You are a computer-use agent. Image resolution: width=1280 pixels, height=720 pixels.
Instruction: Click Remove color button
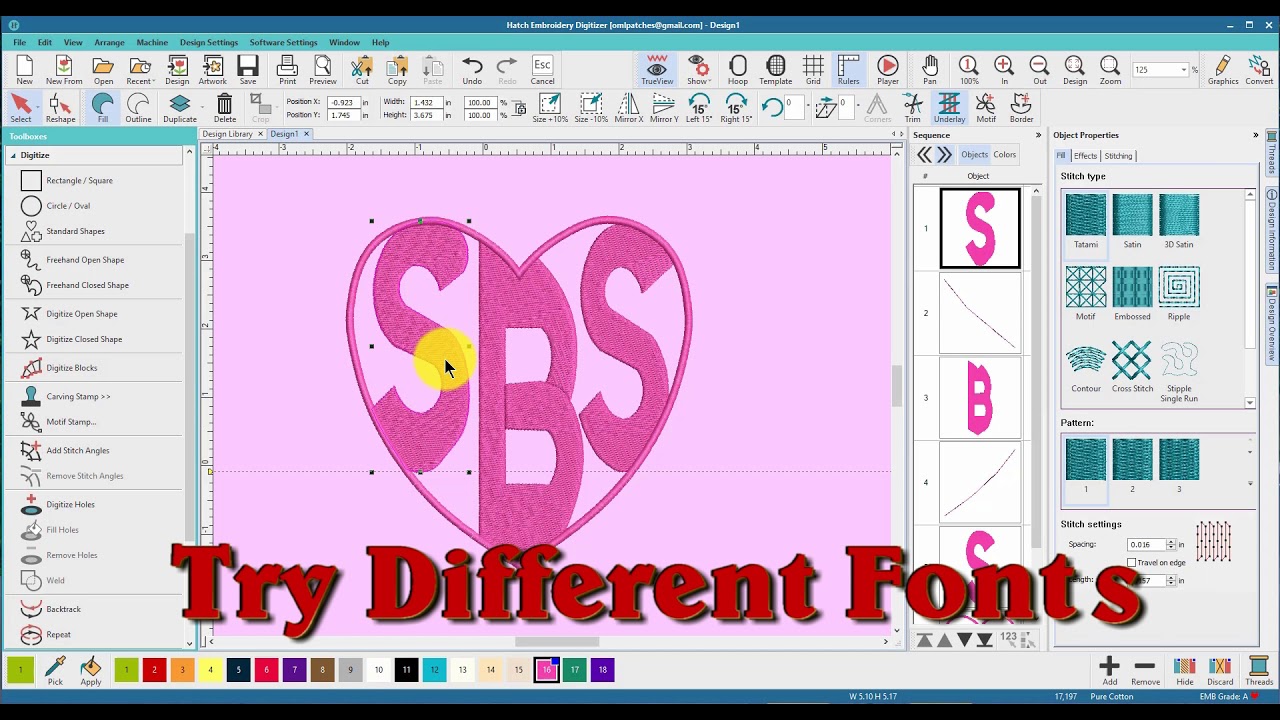click(x=1145, y=671)
